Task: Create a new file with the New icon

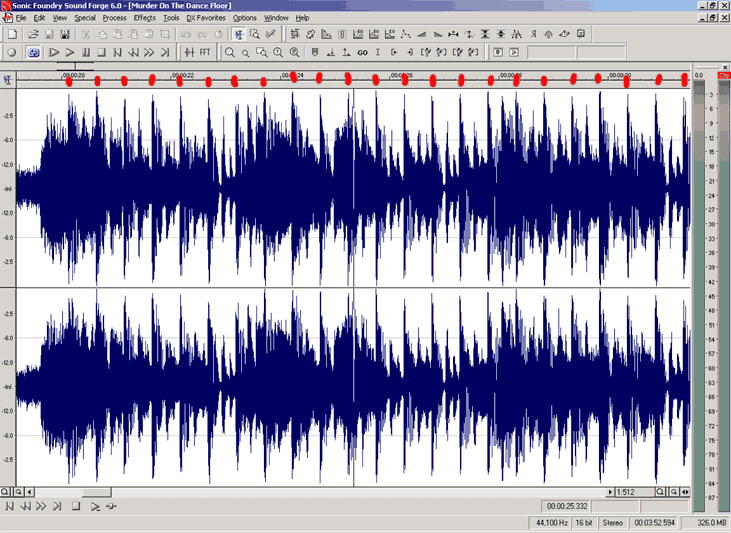Action: (x=13, y=34)
